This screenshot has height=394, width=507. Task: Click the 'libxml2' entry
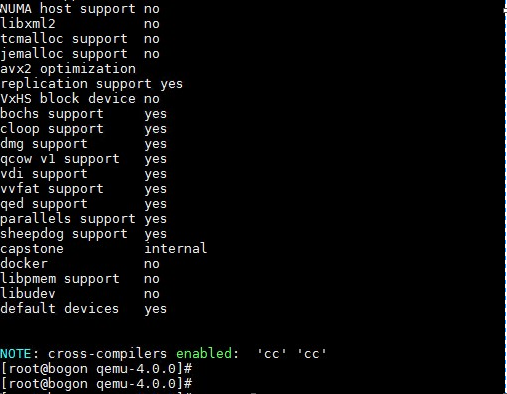(28, 24)
